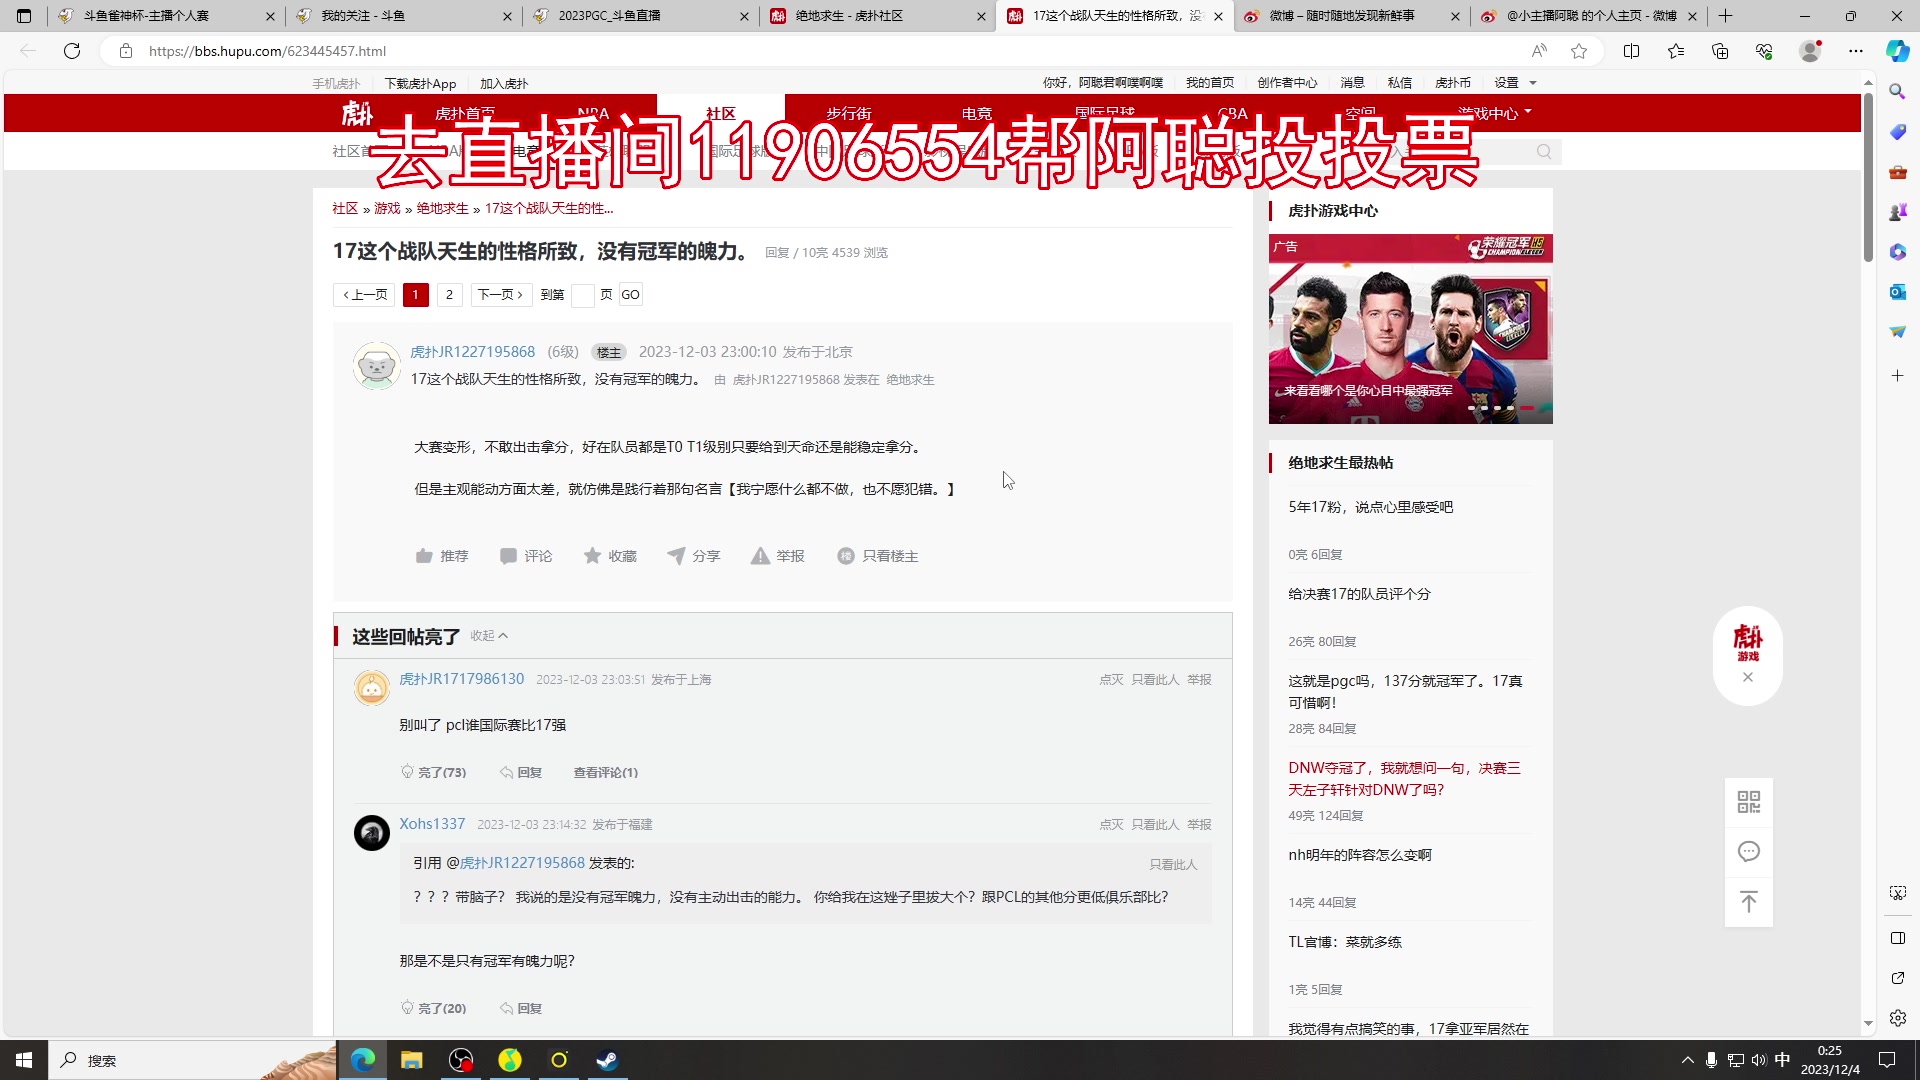Screen dimensions: 1920x1080
Task: Open the Steam taskbar icon
Action: click(x=607, y=1060)
